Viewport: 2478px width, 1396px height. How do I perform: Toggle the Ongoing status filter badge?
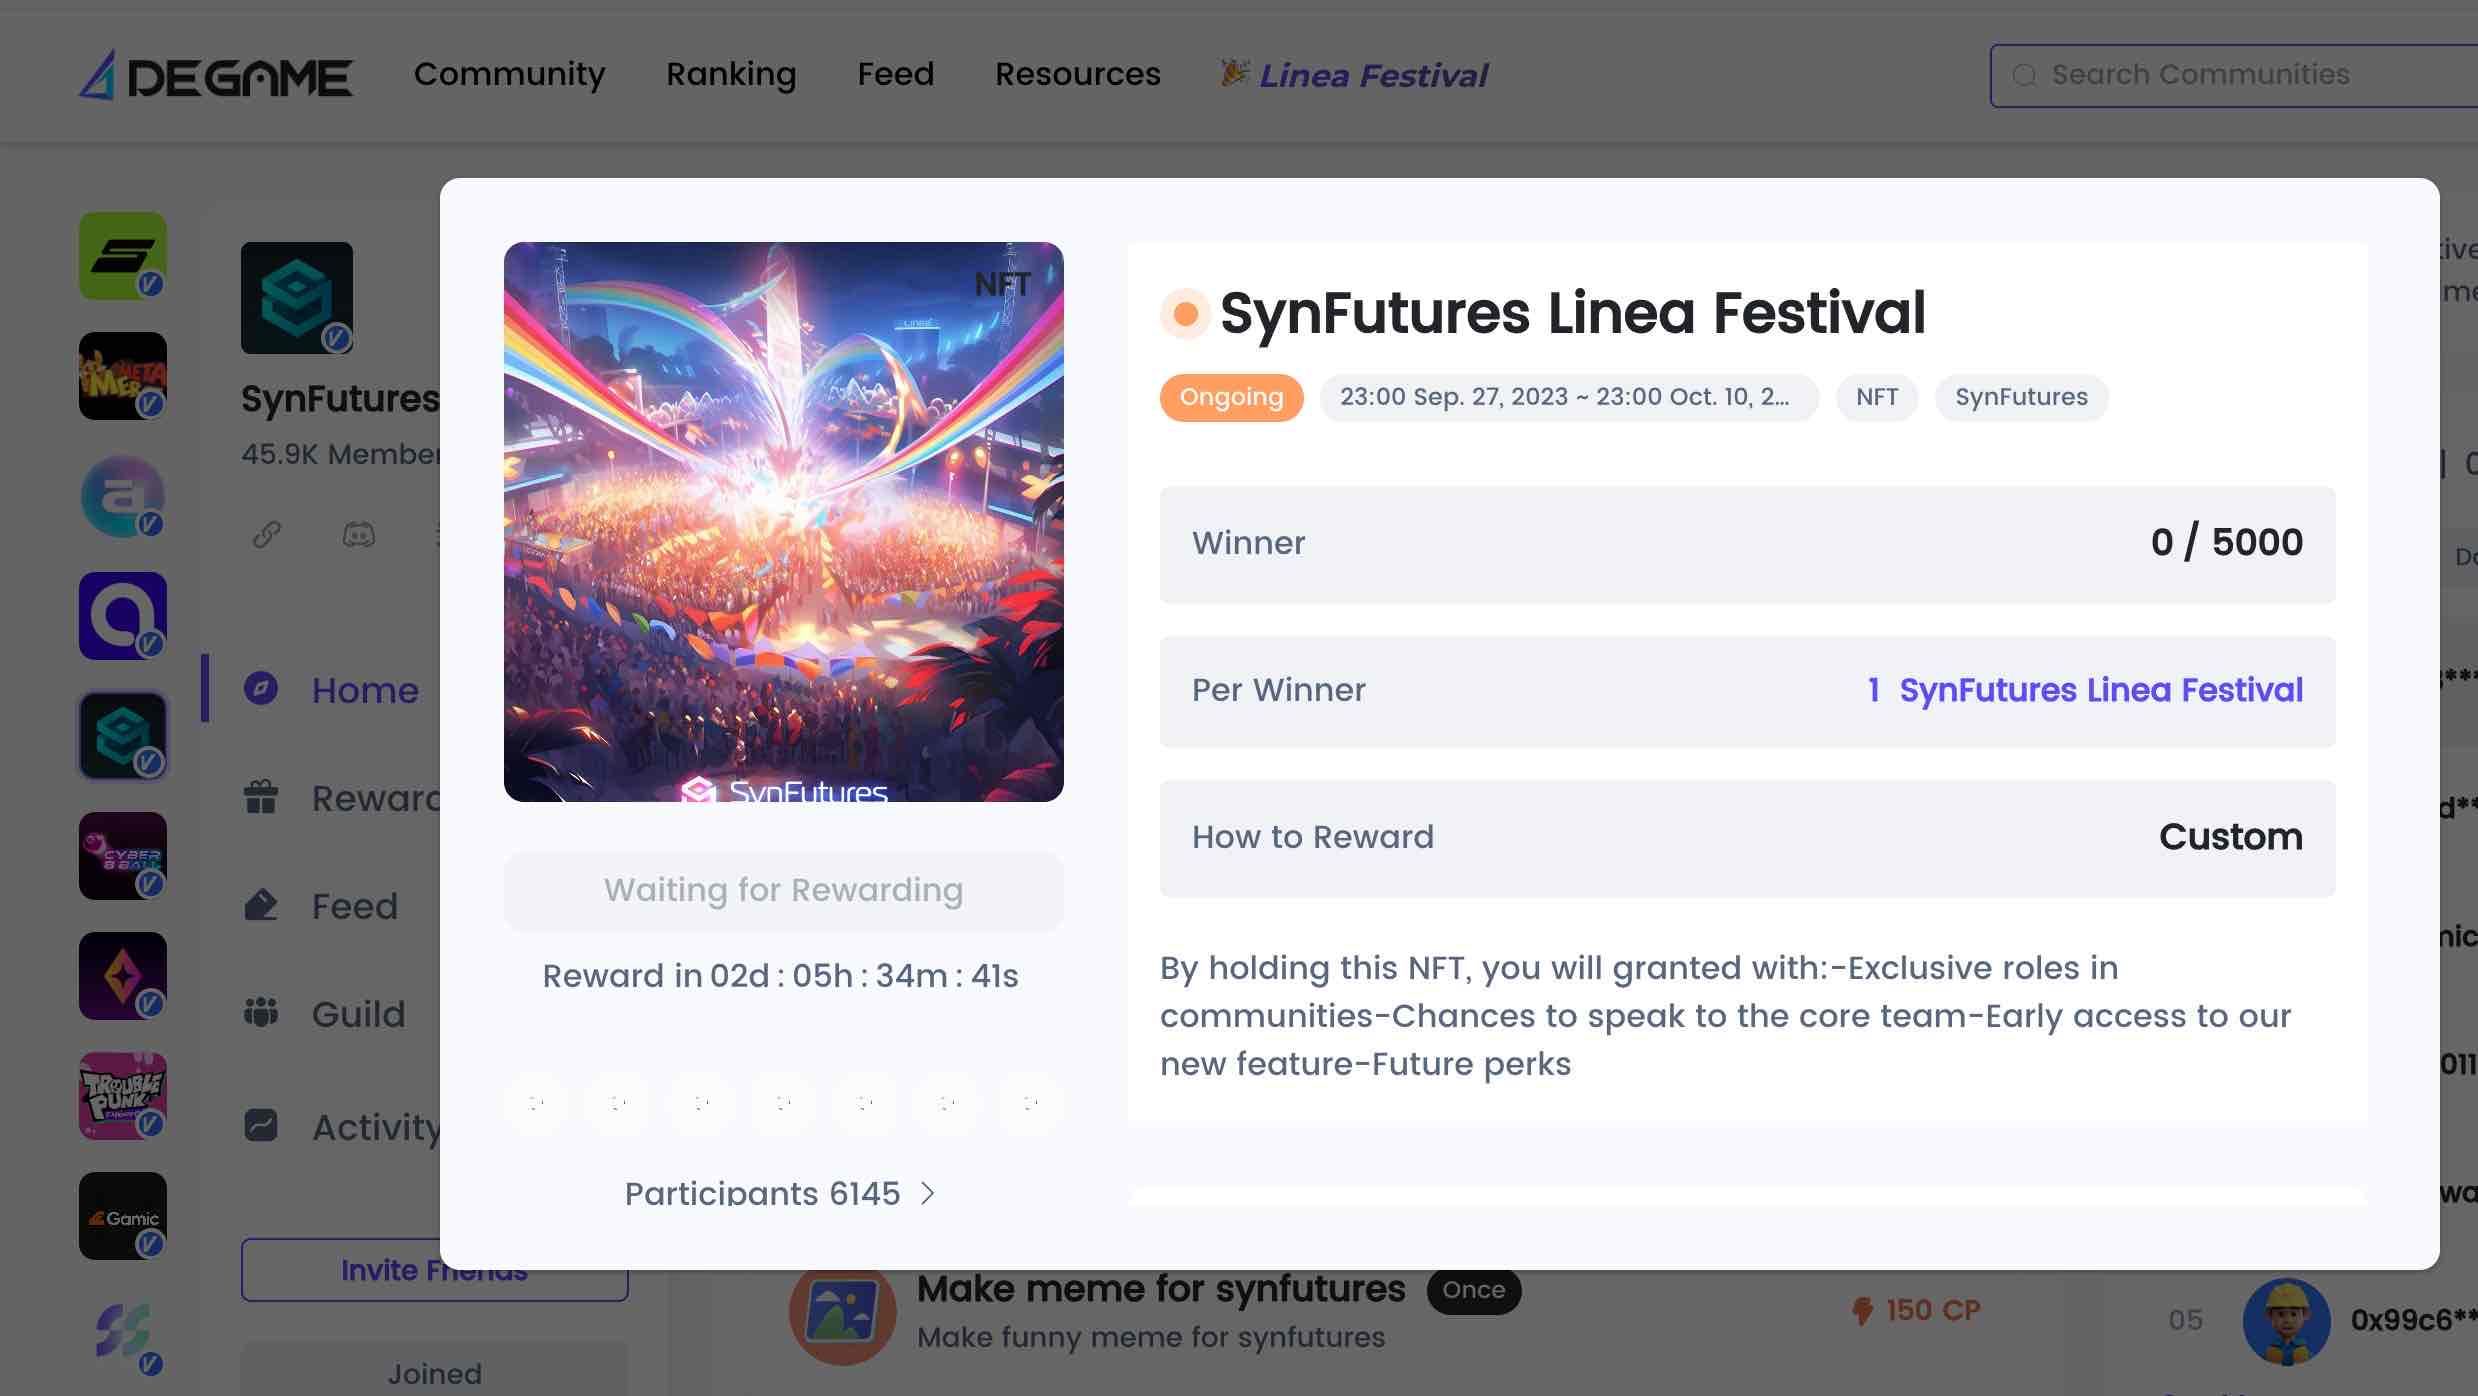point(1230,397)
